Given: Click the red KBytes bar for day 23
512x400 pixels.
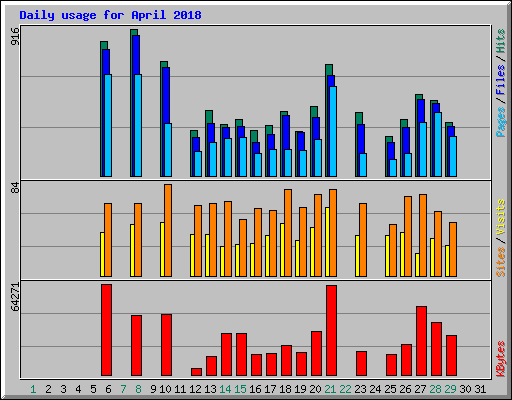Looking at the screenshot, I should pyautogui.click(x=361, y=363).
